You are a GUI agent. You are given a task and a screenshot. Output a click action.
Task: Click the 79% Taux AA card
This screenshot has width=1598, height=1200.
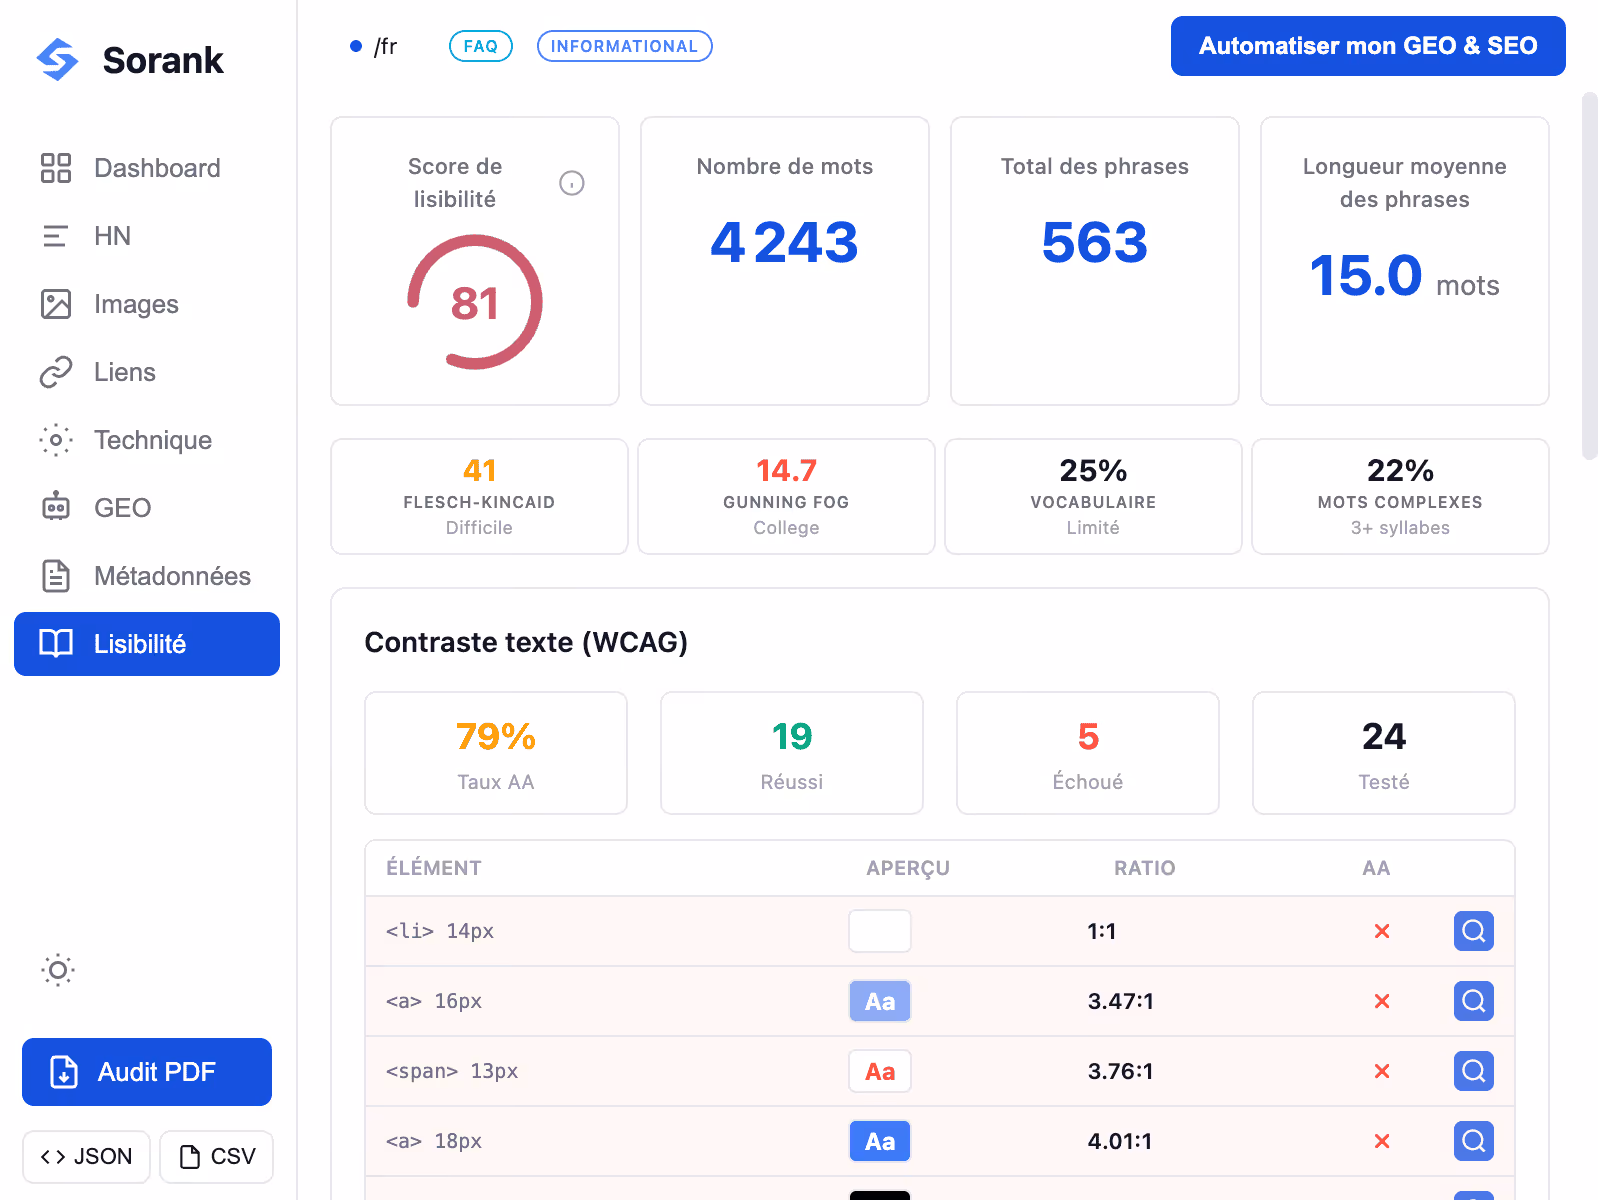496,753
